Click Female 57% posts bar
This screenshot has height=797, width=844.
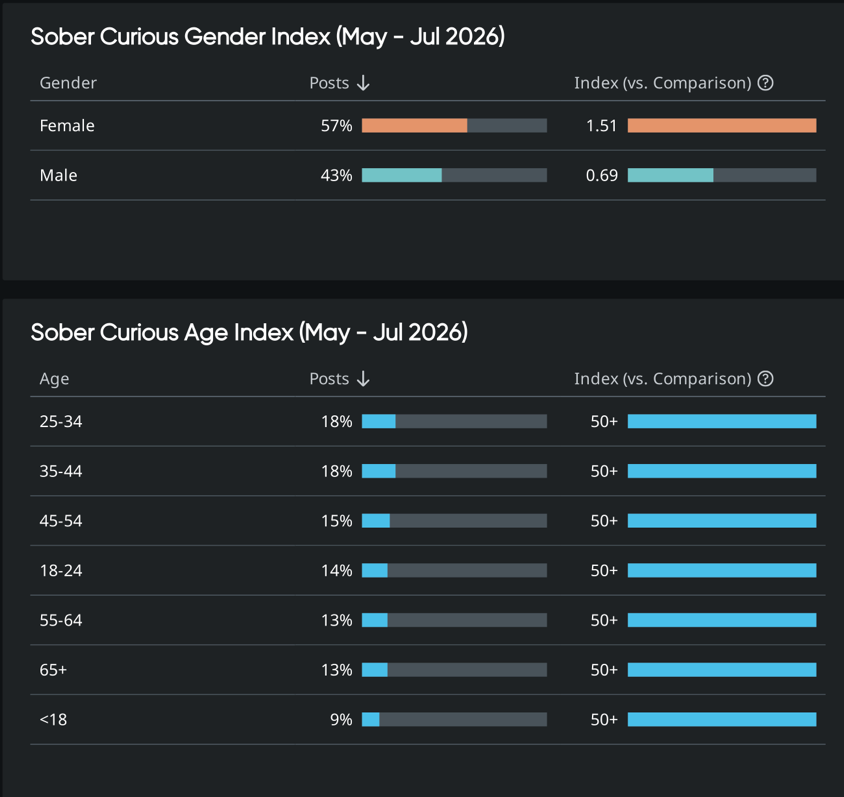(x=454, y=125)
